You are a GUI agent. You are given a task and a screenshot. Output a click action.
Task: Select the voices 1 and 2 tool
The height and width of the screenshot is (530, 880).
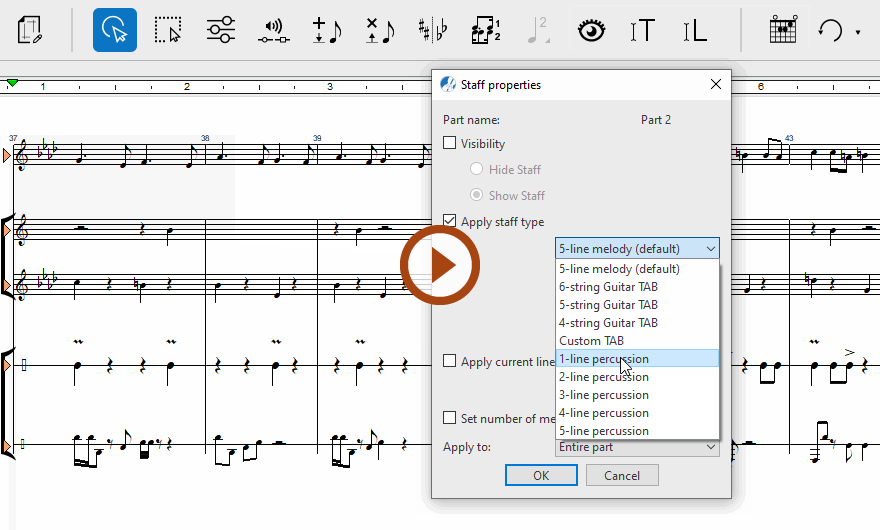[486, 30]
